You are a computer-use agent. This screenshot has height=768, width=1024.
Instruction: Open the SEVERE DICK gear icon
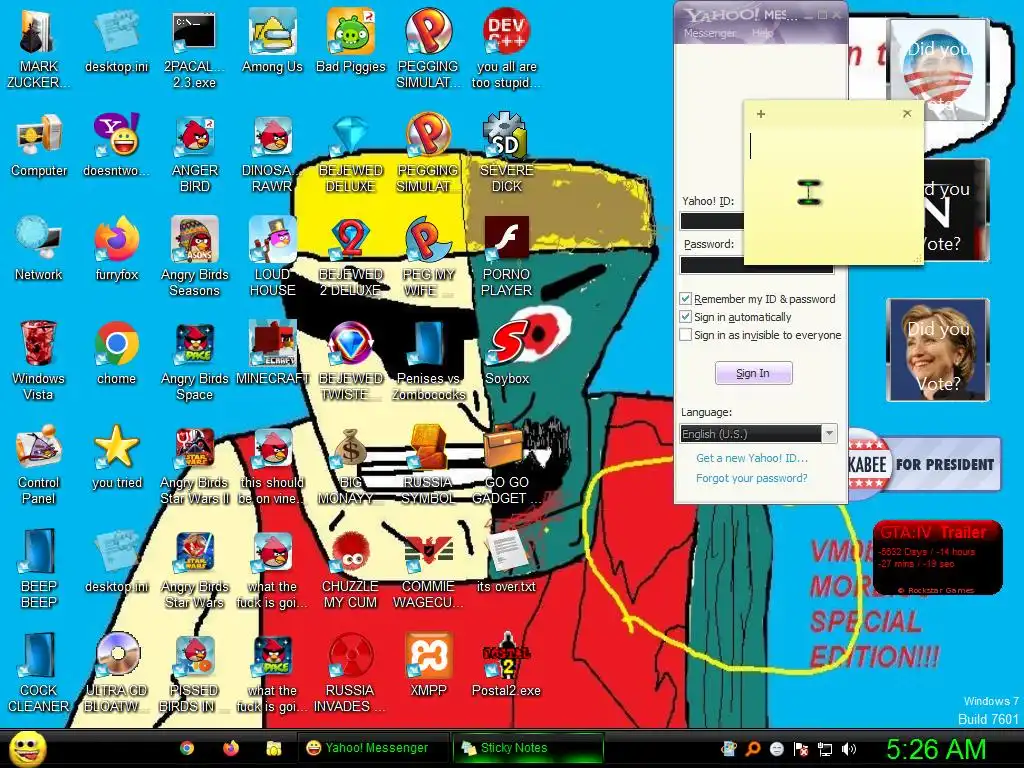coord(507,152)
